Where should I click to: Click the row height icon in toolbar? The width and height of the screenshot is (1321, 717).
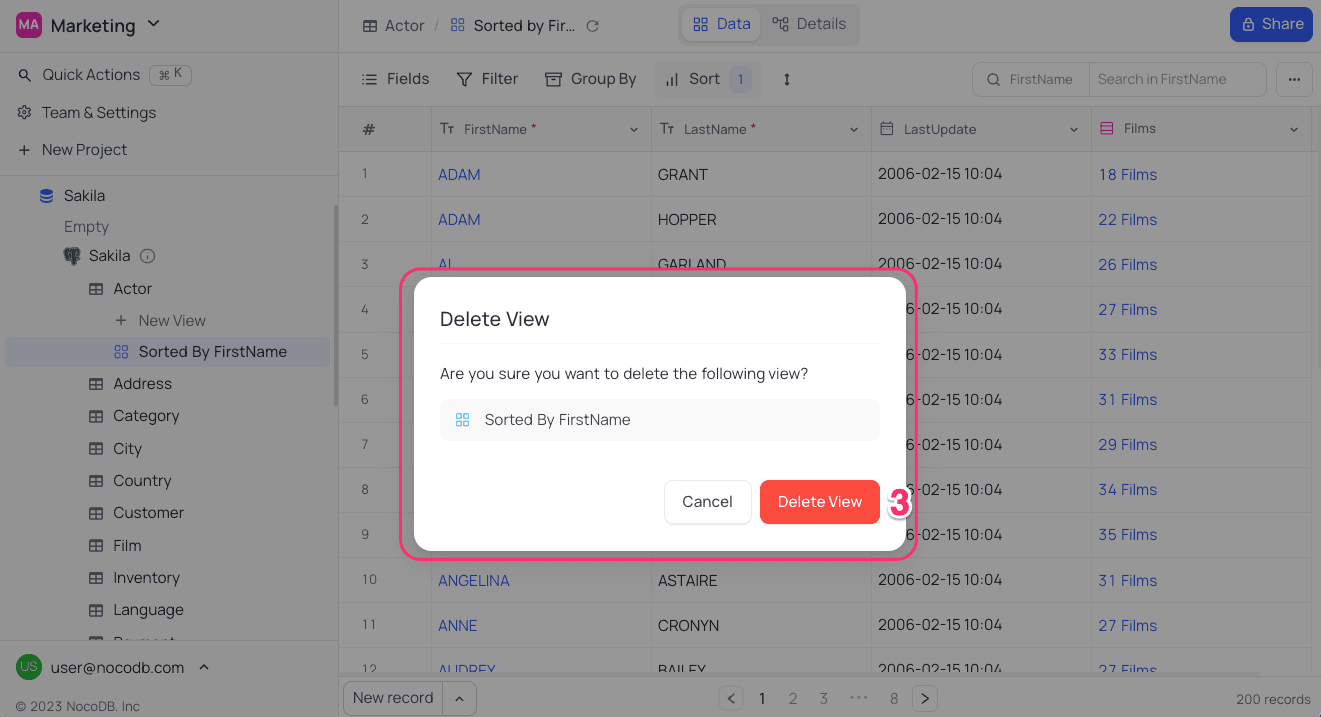[x=786, y=79]
